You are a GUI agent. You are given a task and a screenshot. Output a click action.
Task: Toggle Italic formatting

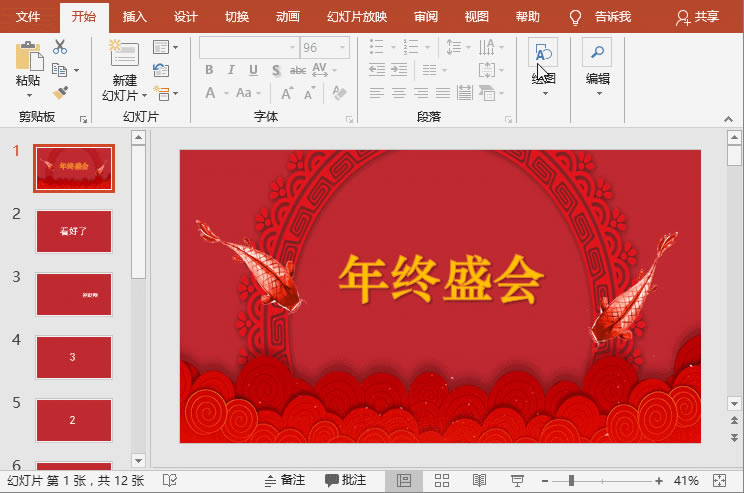coord(231,70)
